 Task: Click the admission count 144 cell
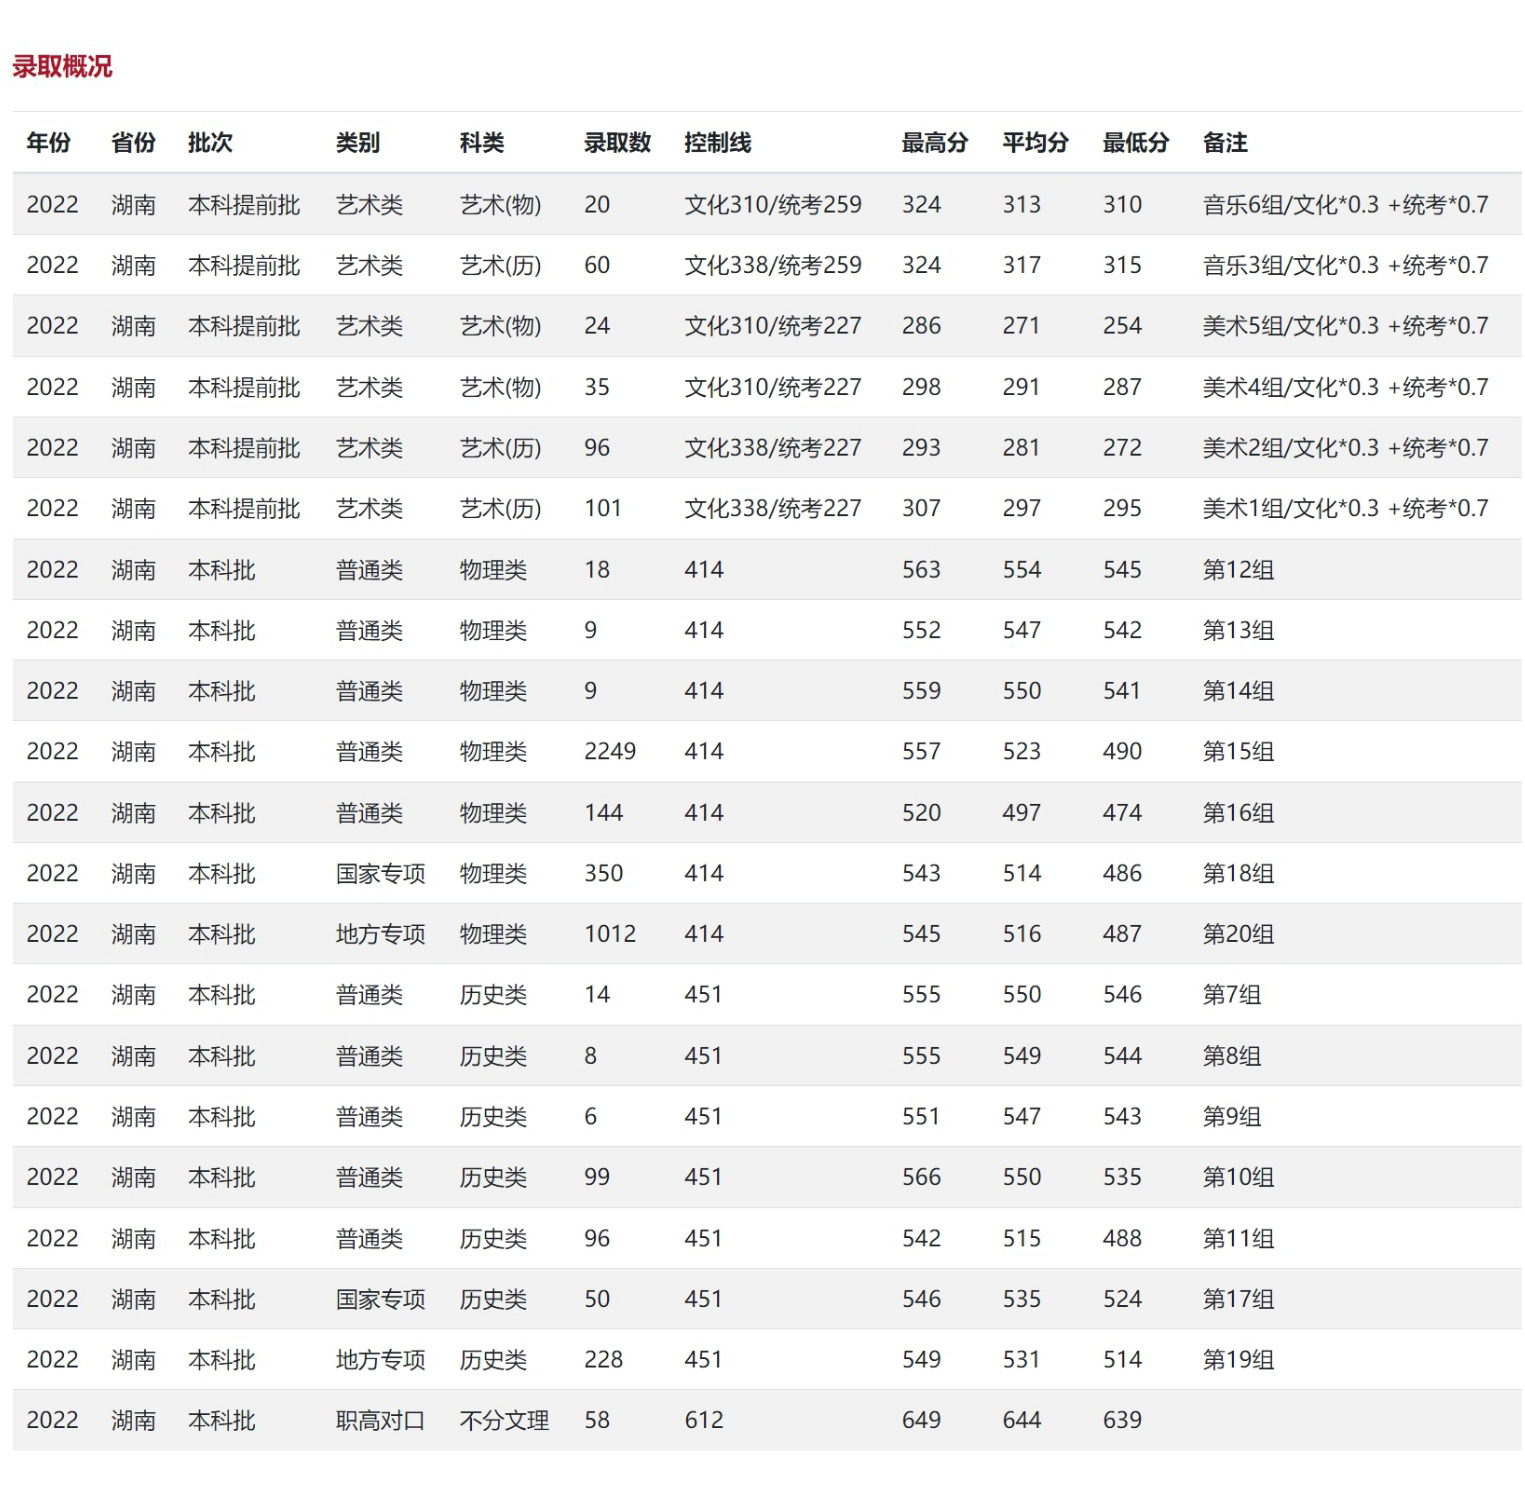pyautogui.click(x=604, y=813)
